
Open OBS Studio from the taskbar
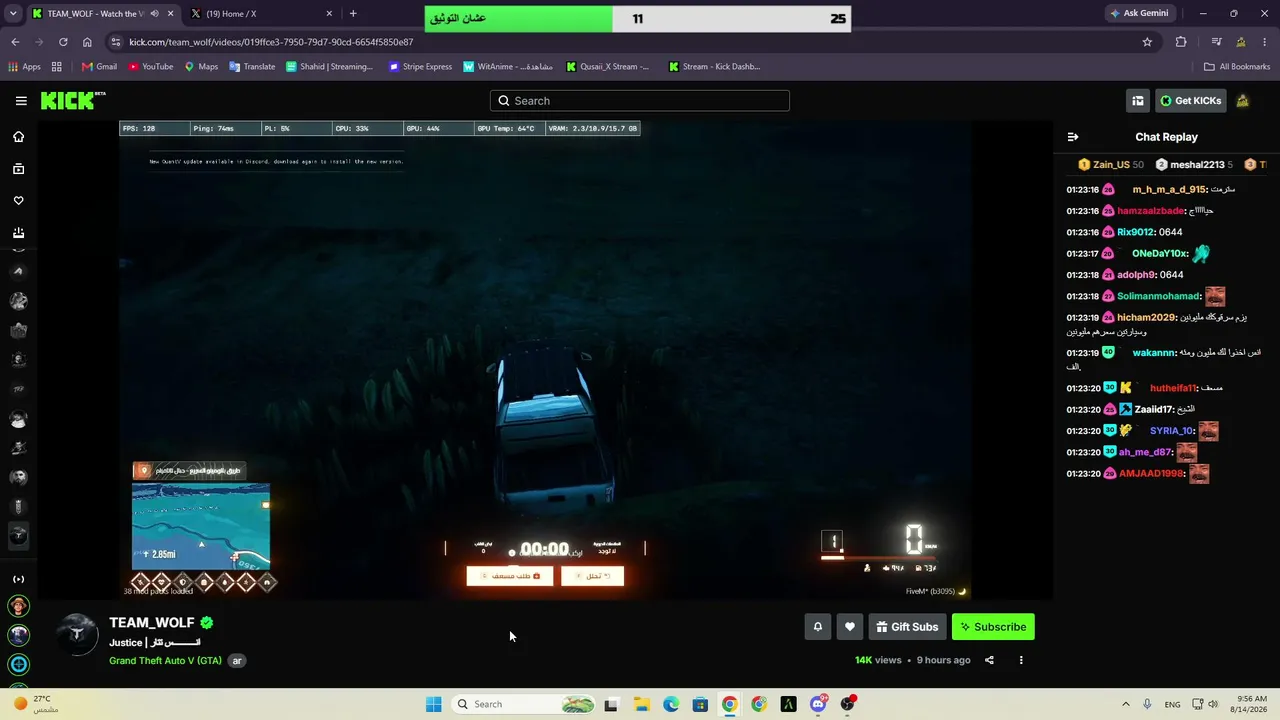point(848,704)
